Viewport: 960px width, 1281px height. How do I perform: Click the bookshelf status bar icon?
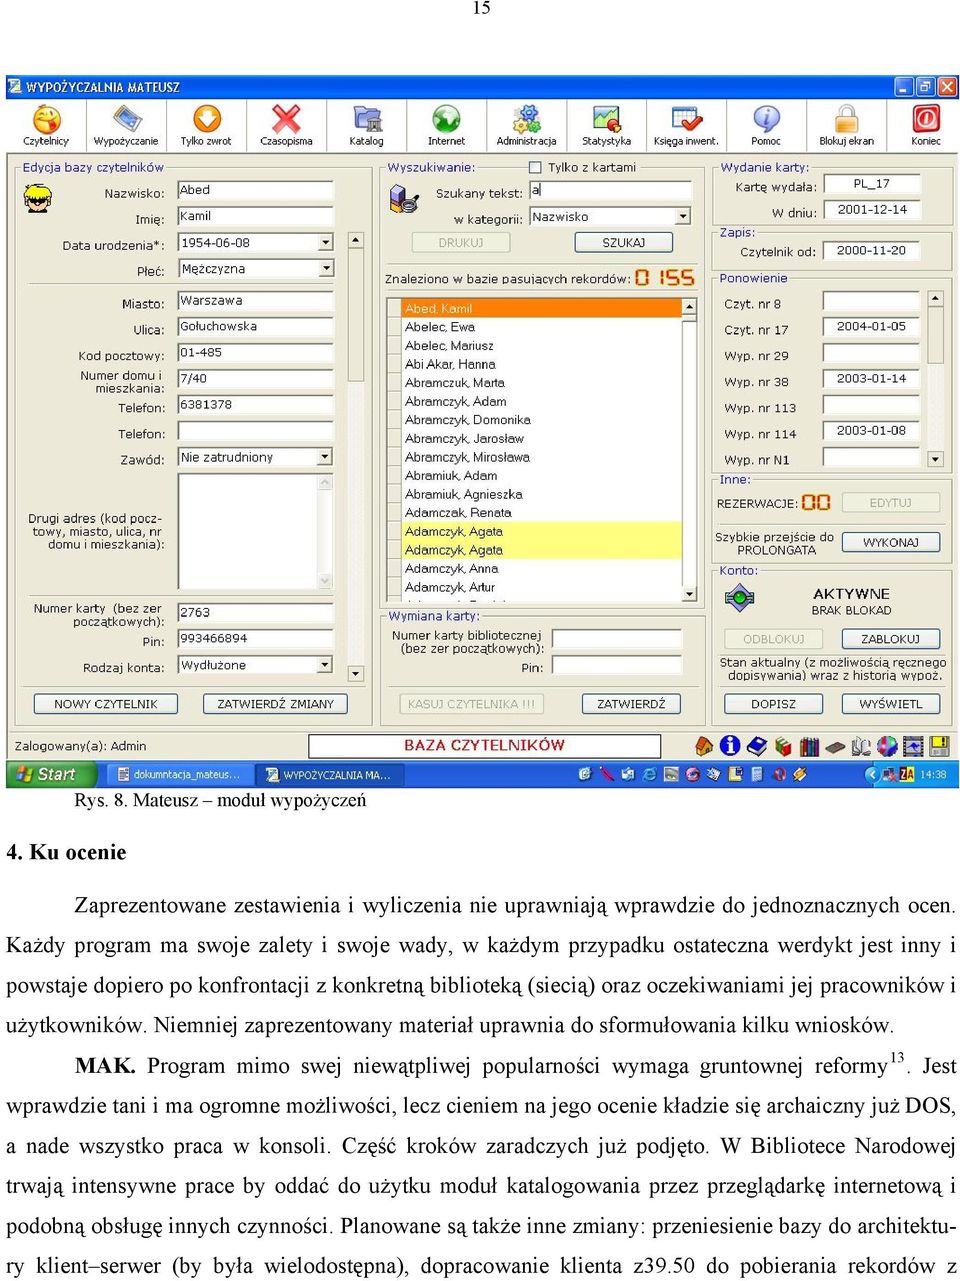pos(809,746)
